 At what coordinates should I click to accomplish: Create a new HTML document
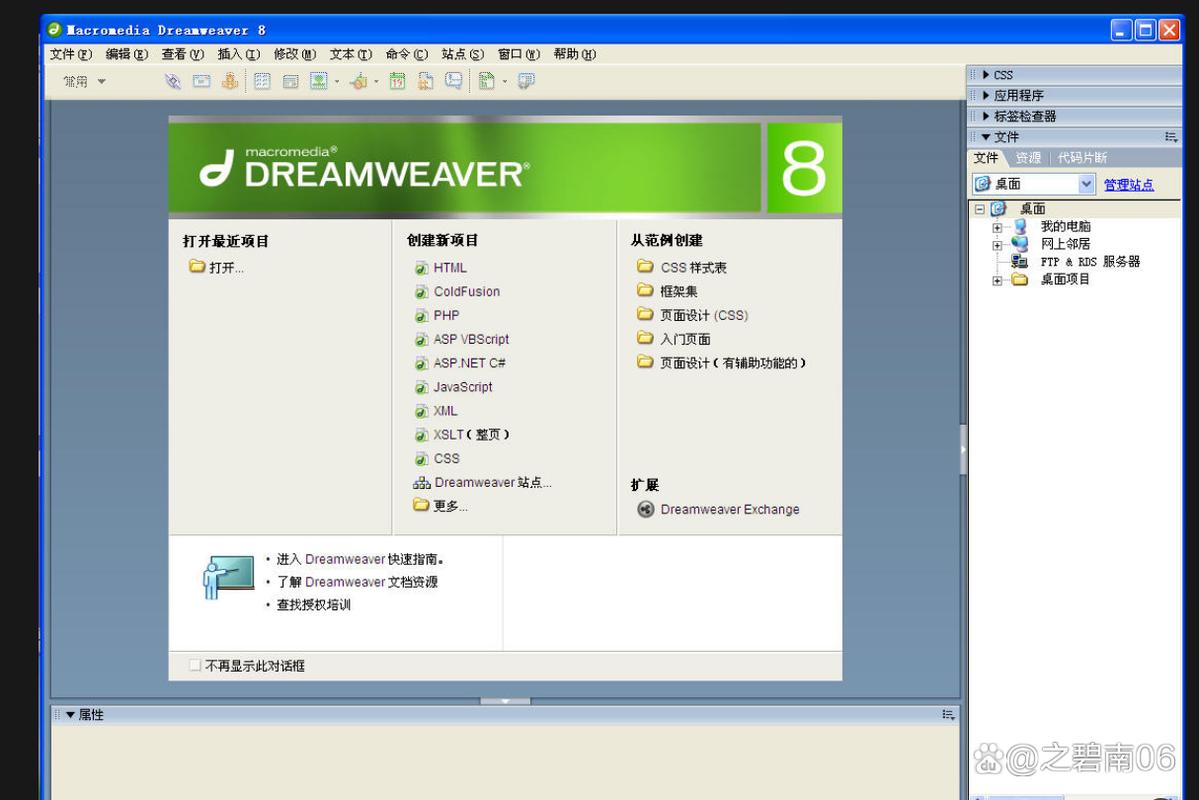[450, 267]
